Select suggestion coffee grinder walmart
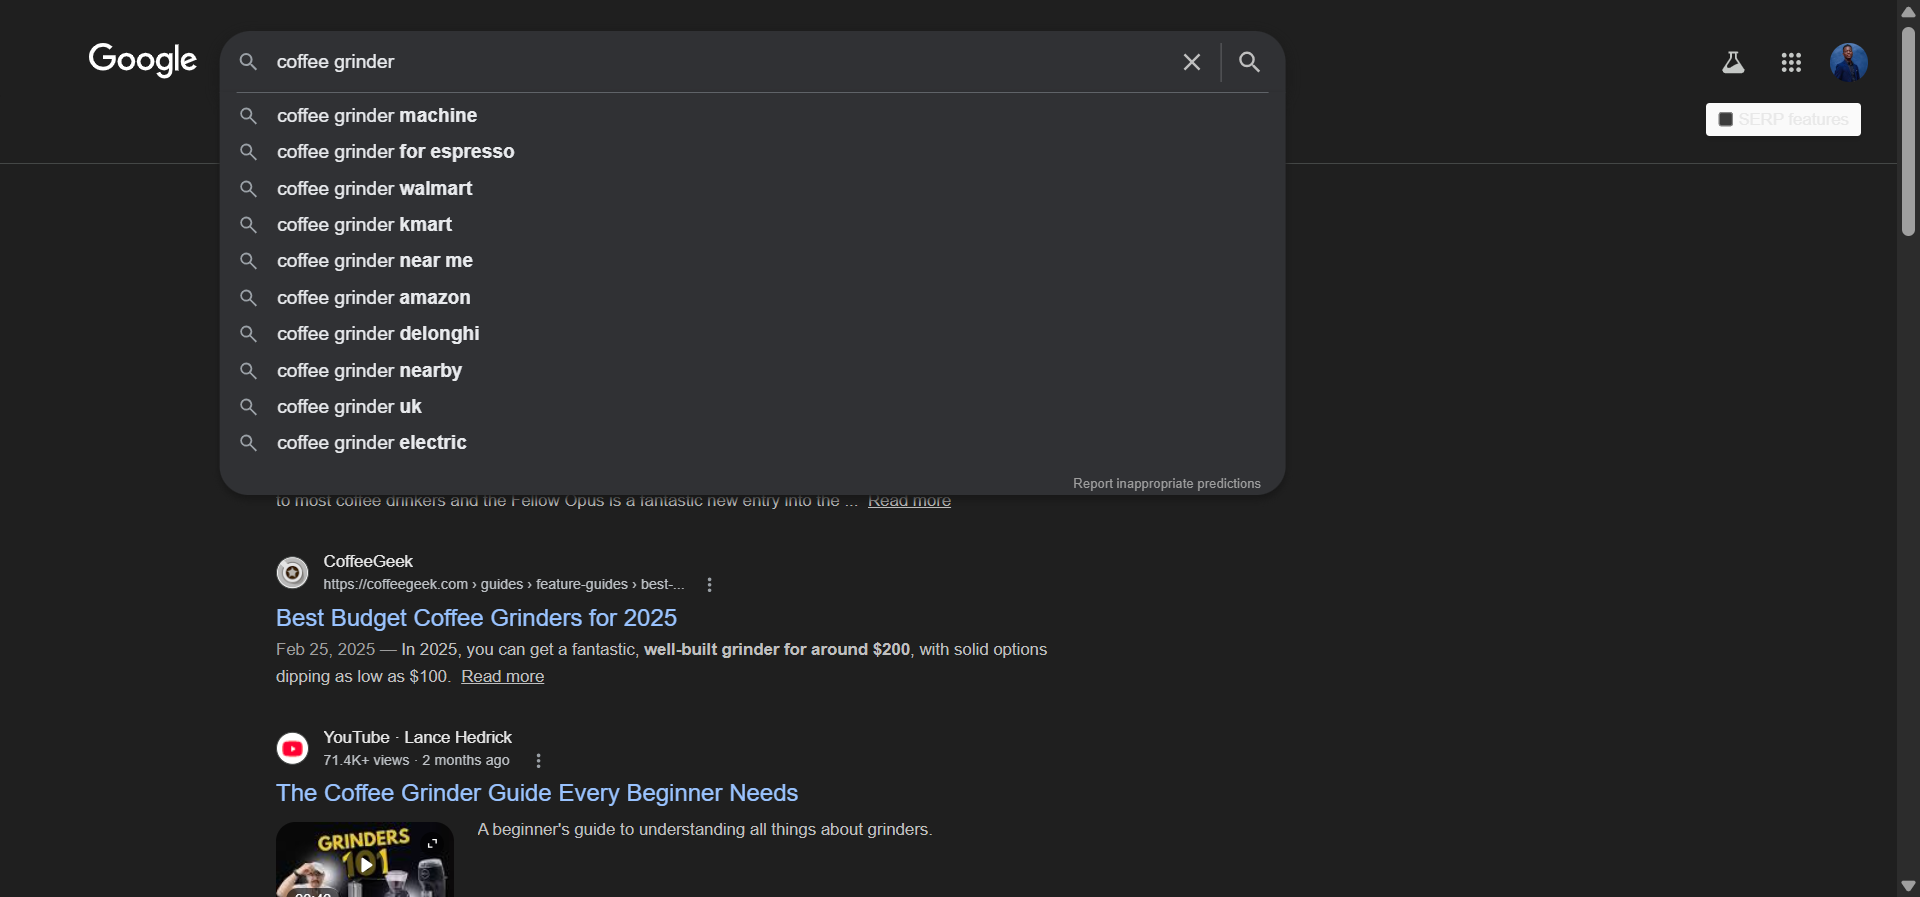 click(752, 189)
